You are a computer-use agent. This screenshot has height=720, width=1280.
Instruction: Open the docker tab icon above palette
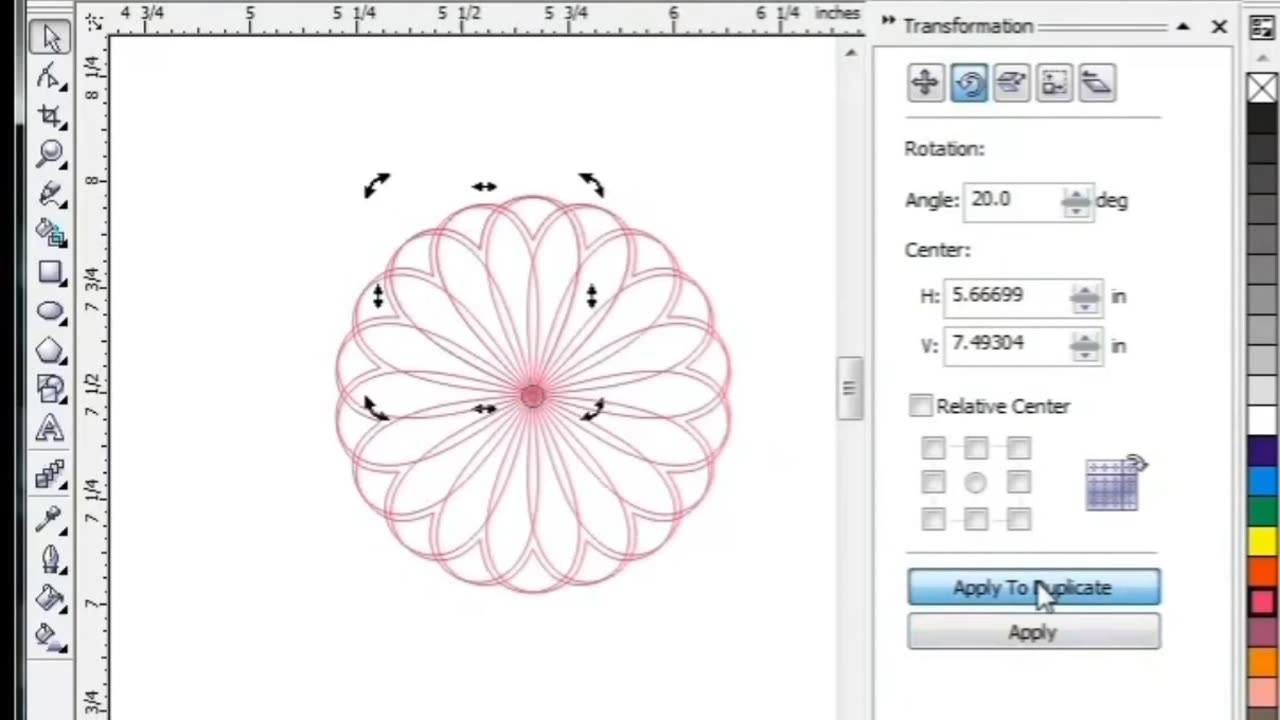click(x=1262, y=27)
